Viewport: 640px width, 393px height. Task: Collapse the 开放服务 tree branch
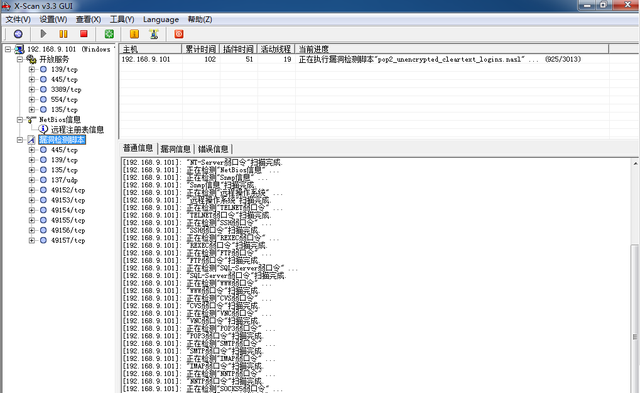[20, 59]
